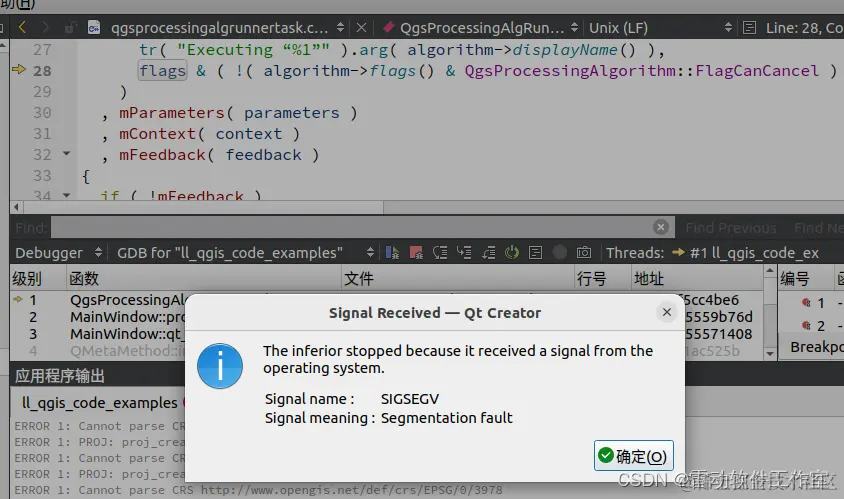Viewport: 844px width, 499px height.
Task: Click the stack view scrollbar up arrow
Action: pyautogui.click(x=770, y=270)
